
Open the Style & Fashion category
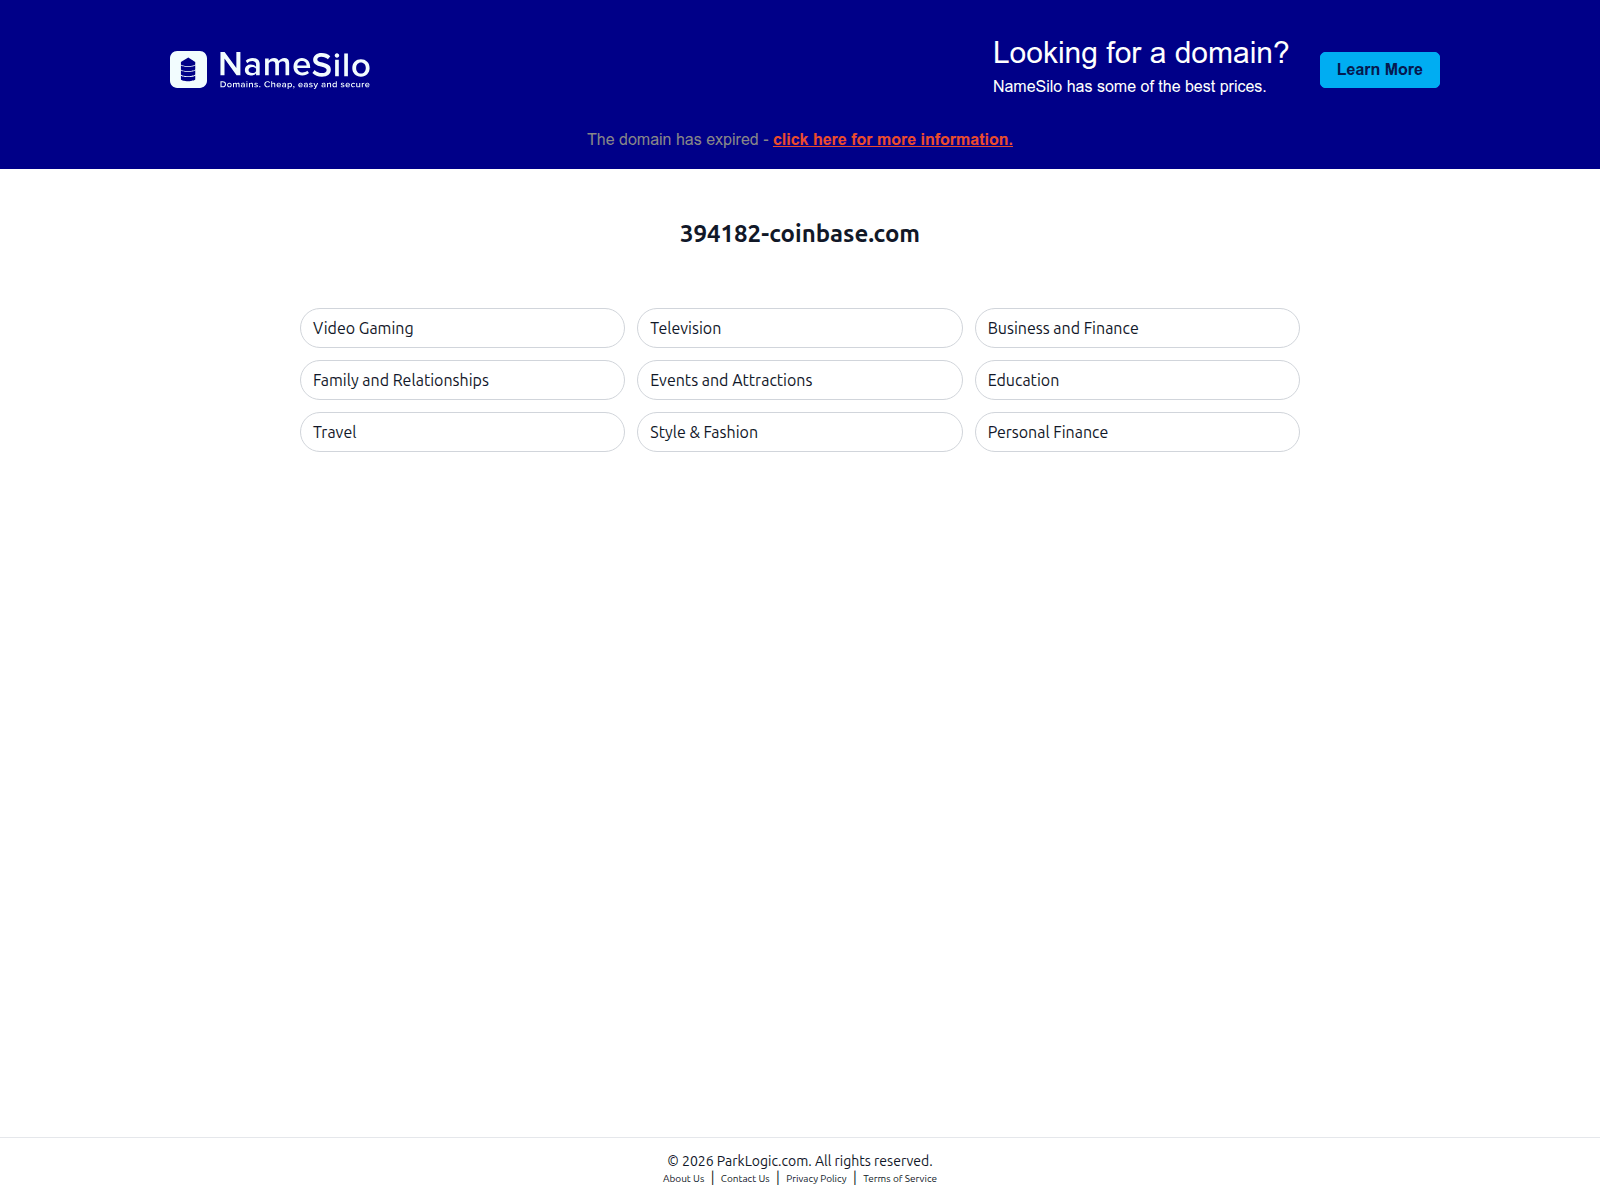(799, 432)
